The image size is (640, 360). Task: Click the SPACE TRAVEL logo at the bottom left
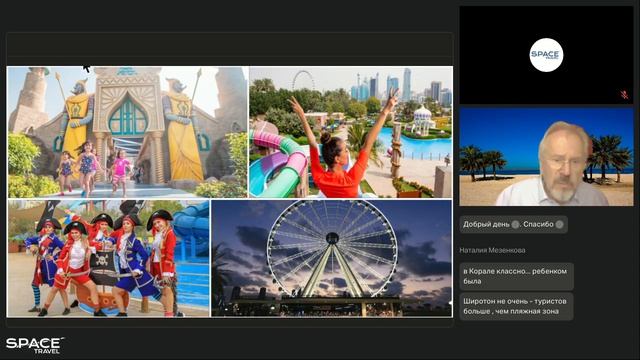pyautogui.click(x=35, y=345)
